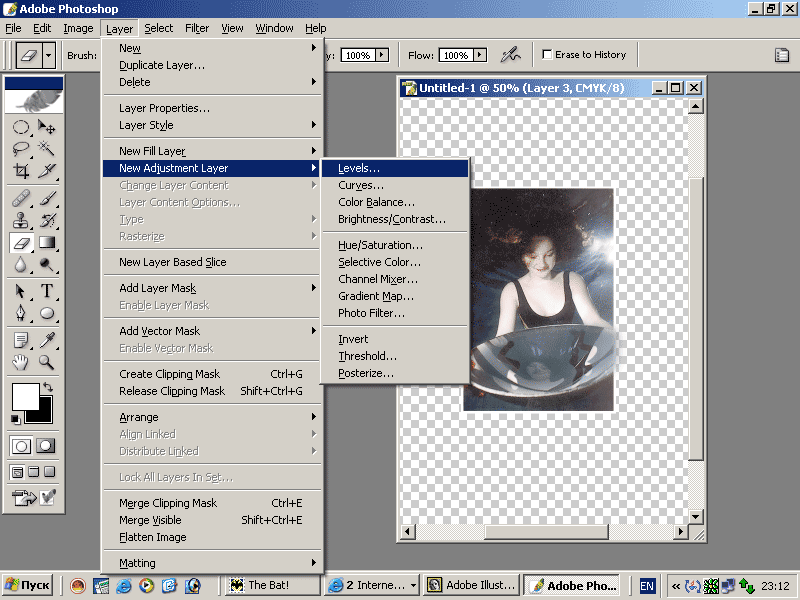Select the Path Selection tool

point(21,291)
